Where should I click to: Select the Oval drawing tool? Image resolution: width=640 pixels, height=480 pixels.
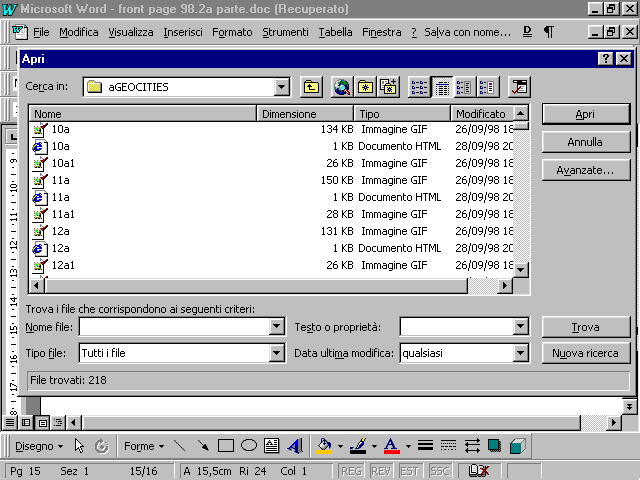[249, 446]
